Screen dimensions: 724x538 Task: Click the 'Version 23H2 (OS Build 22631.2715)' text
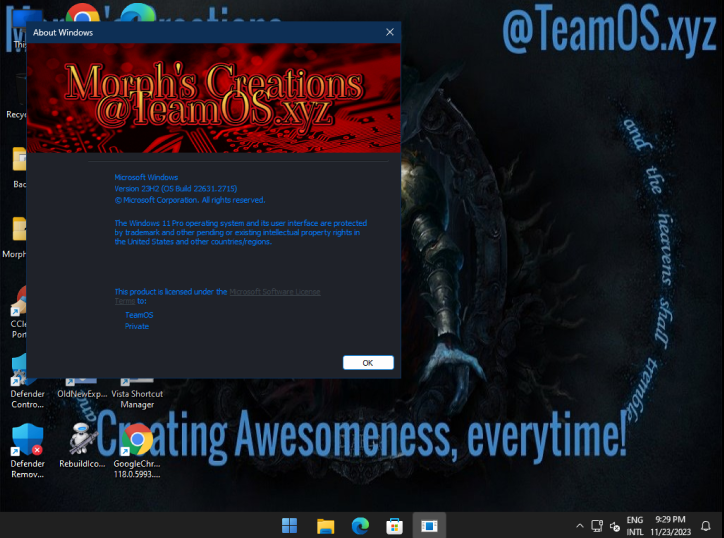tap(175, 188)
